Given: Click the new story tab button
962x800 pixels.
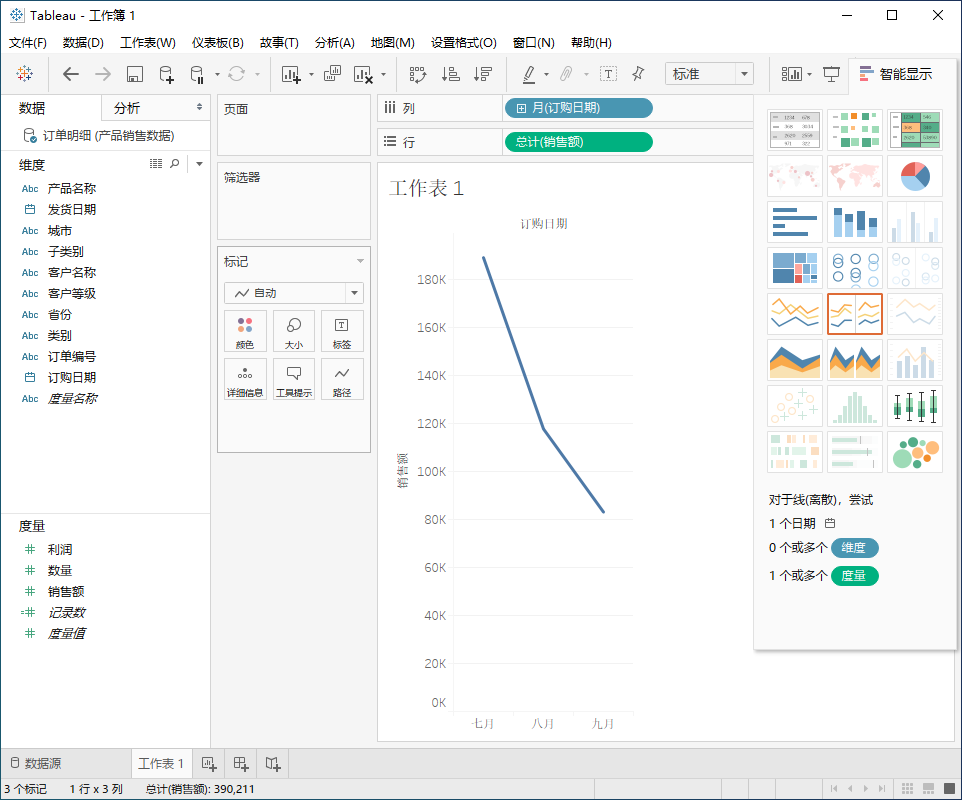Looking at the screenshot, I should [273, 764].
